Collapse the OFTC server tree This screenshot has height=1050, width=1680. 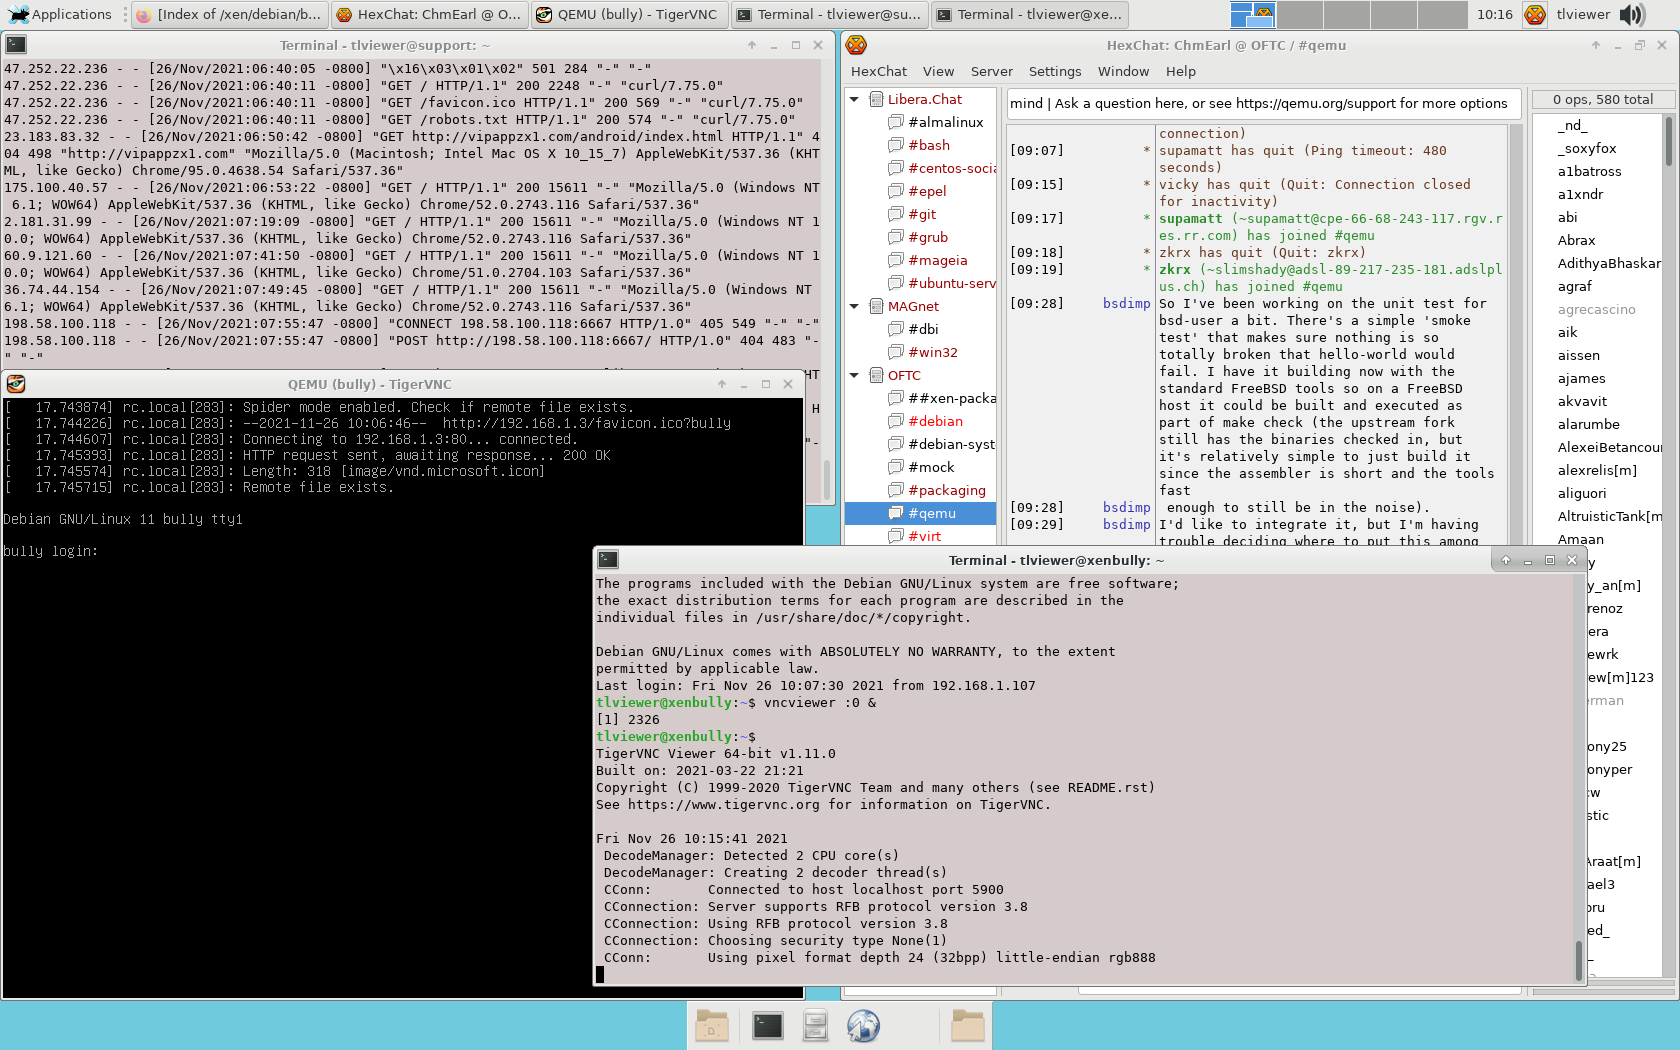point(854,375)
